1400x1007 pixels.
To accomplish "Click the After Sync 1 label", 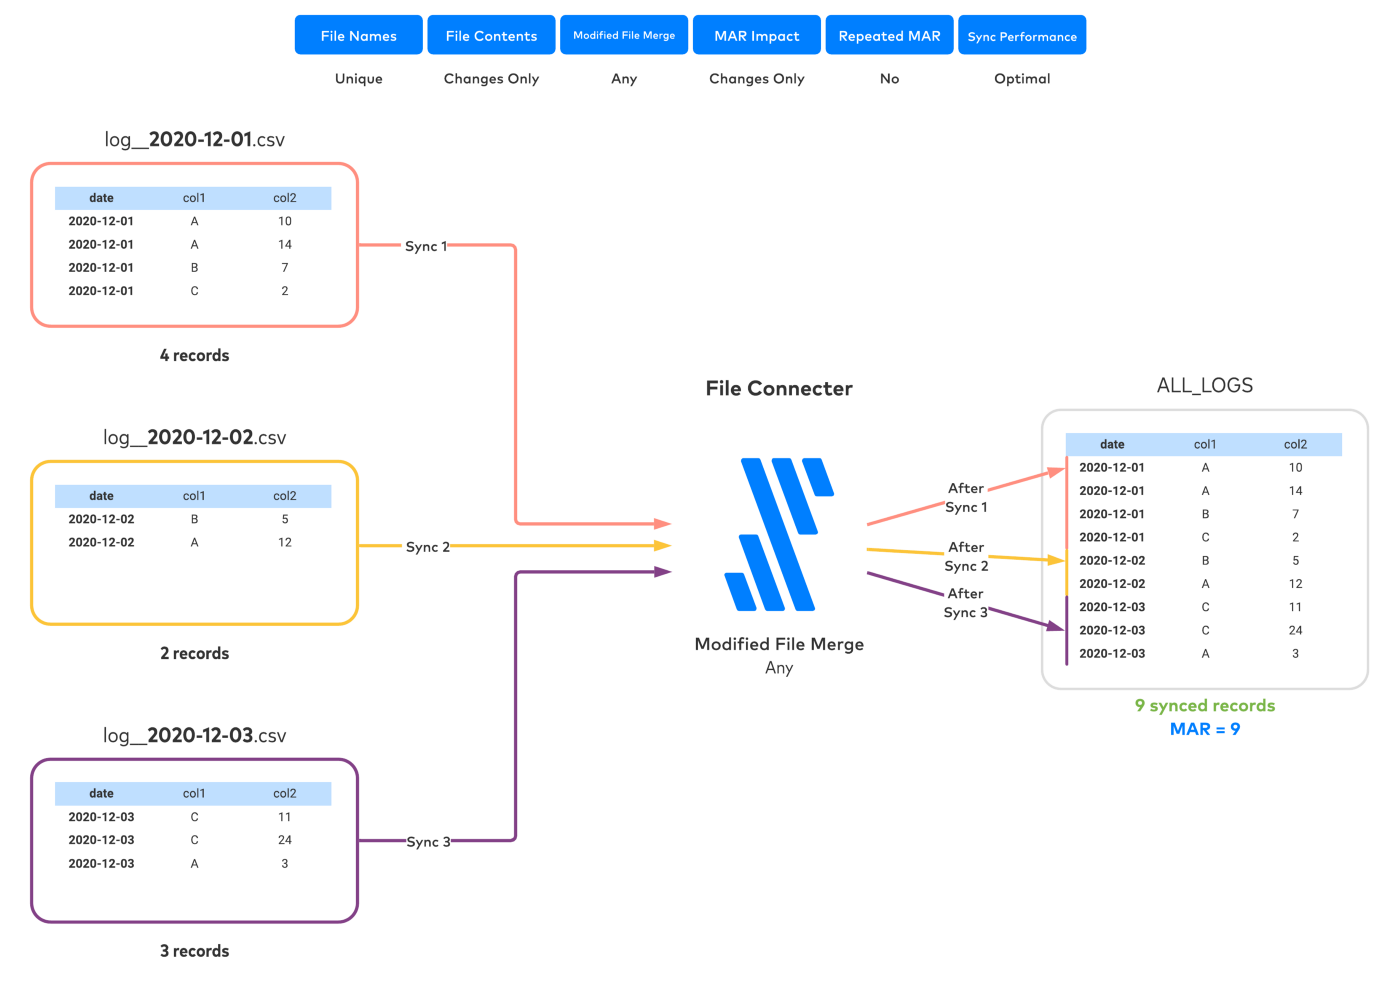I will tap(966, 498).
